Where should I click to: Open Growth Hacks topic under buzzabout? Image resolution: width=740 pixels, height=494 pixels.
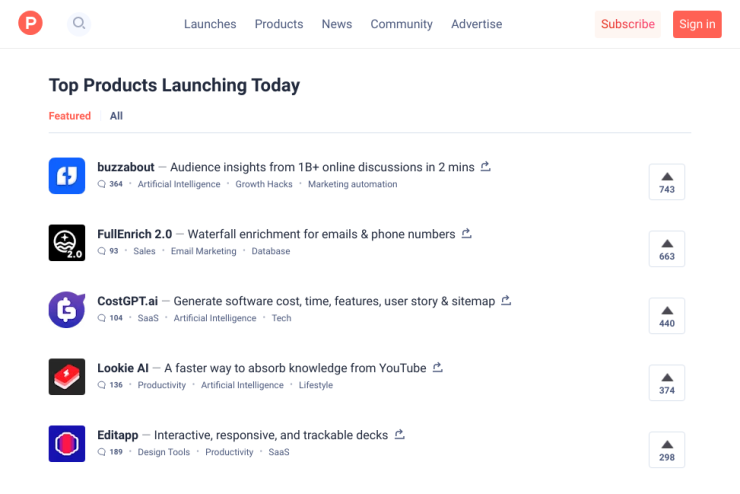(264, 184)
